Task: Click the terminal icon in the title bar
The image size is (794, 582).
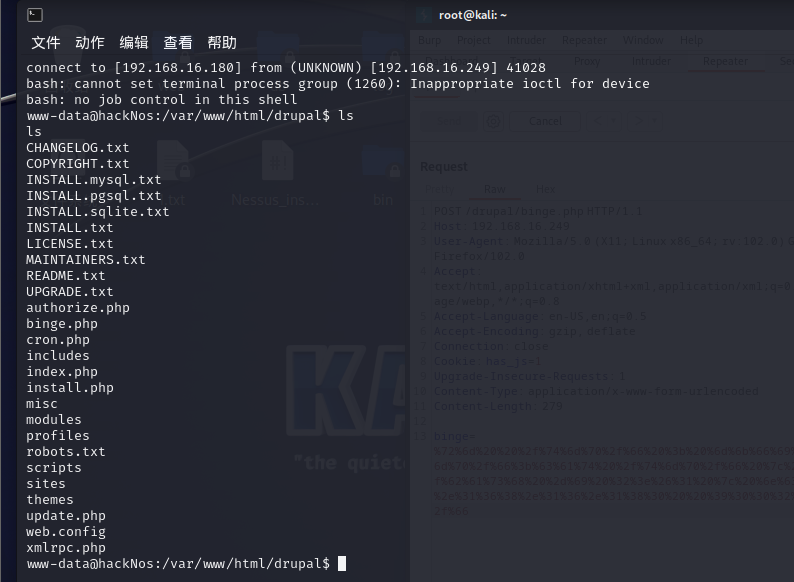Action: 35,15
